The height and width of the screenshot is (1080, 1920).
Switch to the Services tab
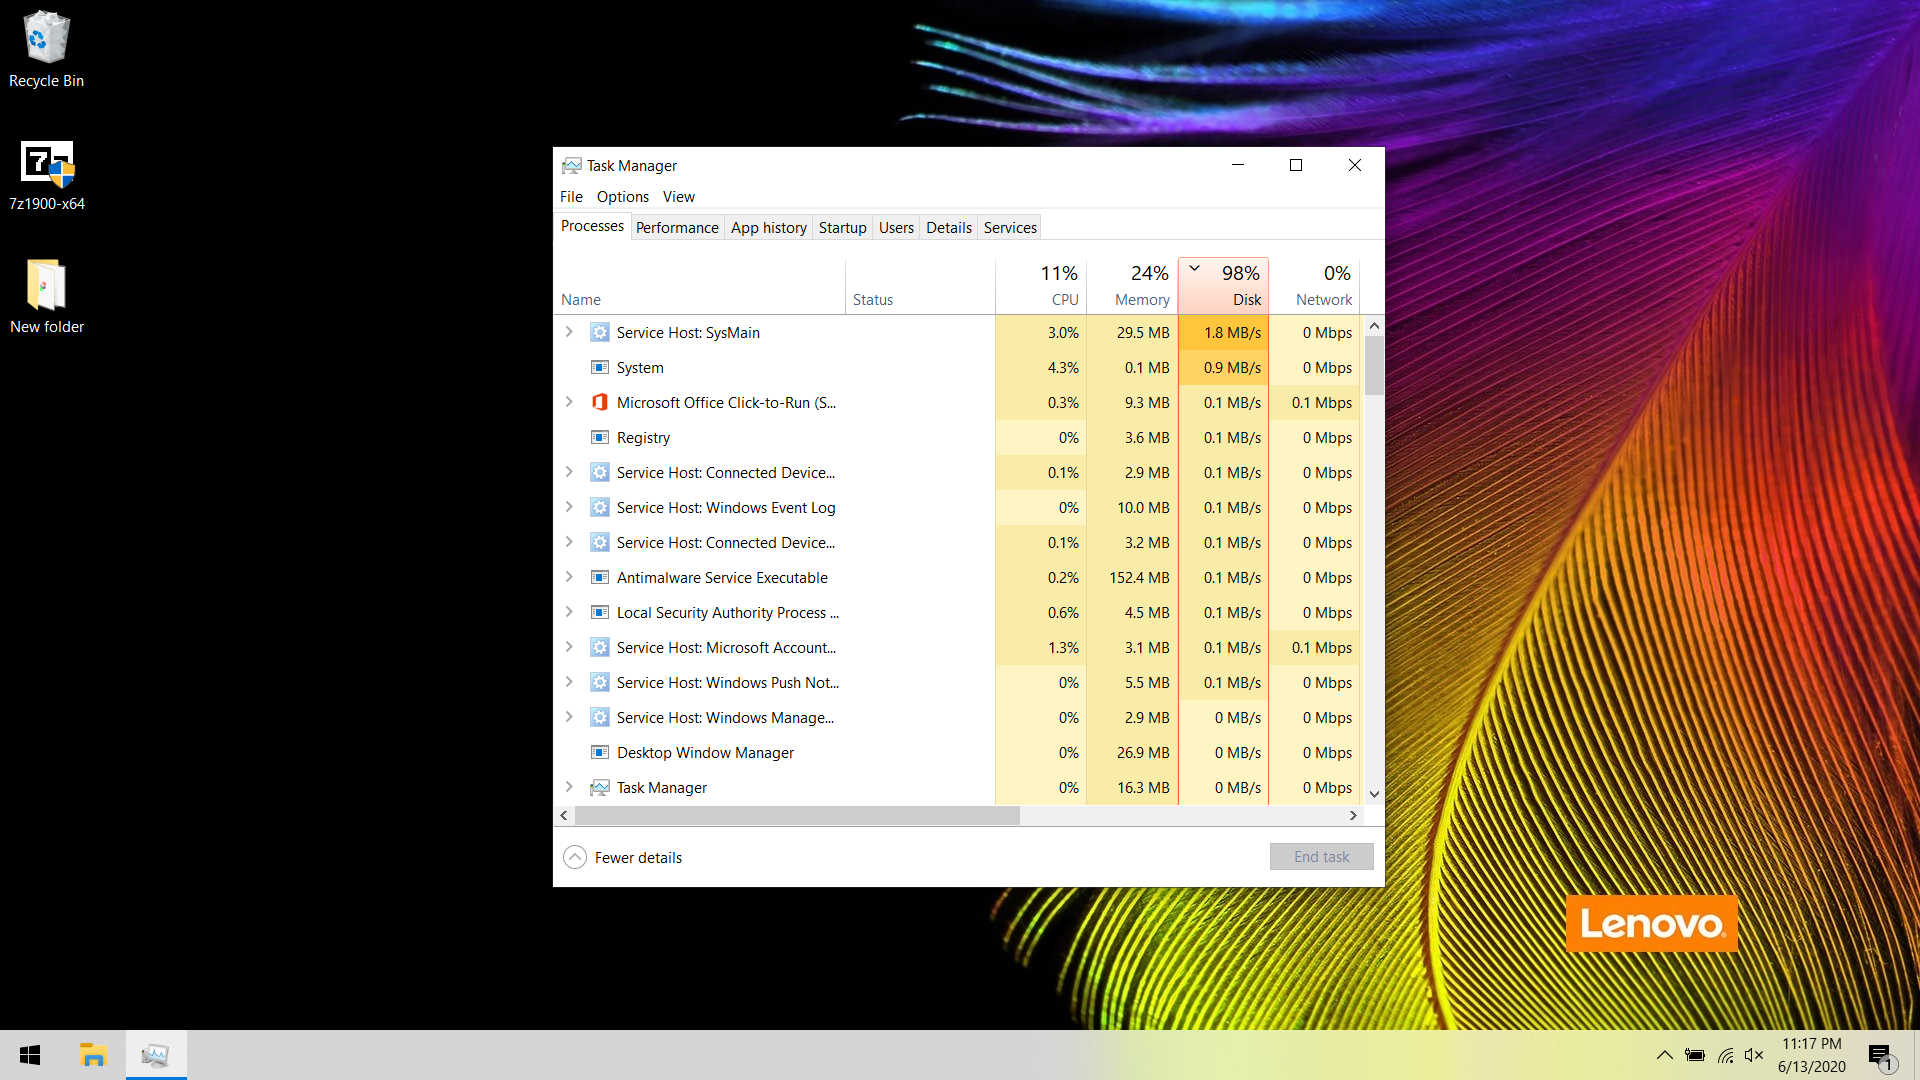coord(1010,228)
